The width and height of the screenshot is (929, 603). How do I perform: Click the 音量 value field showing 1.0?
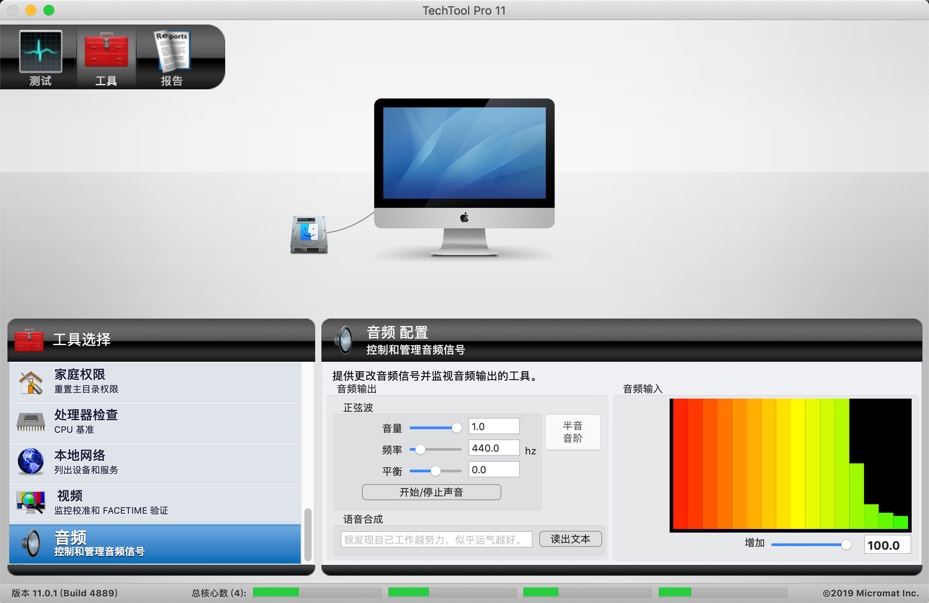pyautogui.click(x=494, y=426)
